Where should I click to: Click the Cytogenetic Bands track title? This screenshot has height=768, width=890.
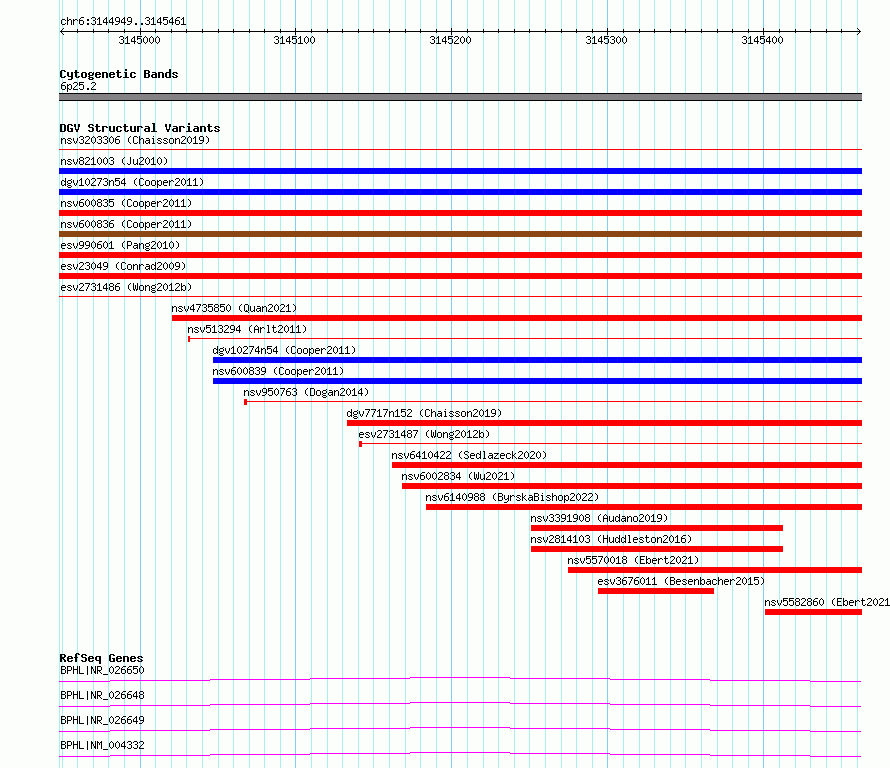[x=119, y=74]
